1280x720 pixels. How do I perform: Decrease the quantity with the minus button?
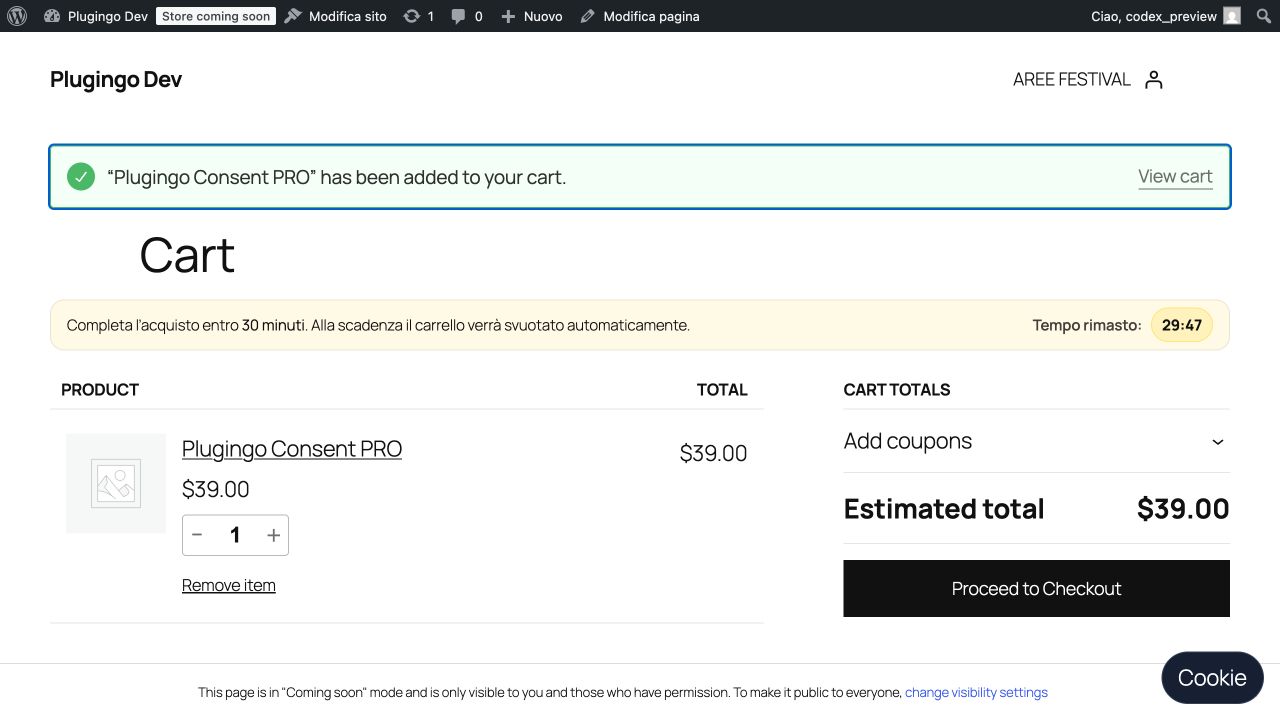click(198, 535)
